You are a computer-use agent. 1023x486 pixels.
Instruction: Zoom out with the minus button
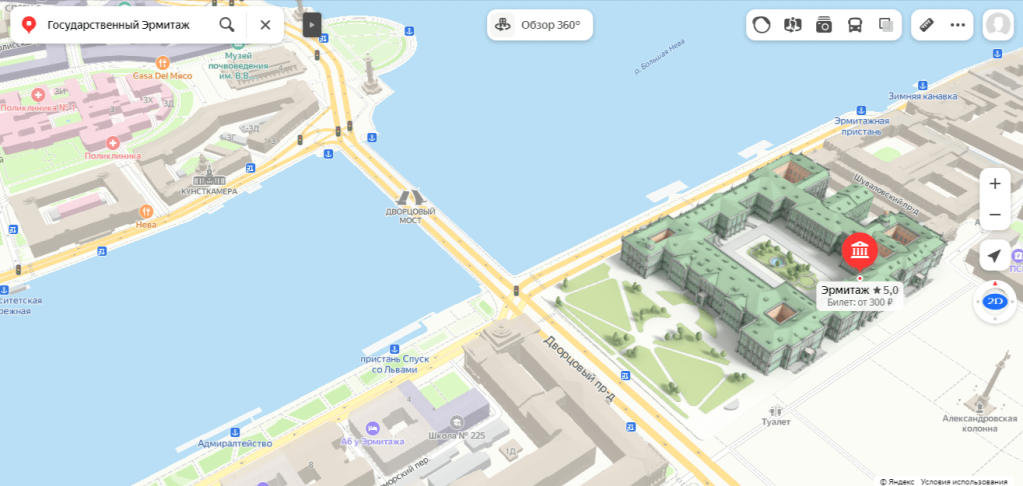(995, 215)
